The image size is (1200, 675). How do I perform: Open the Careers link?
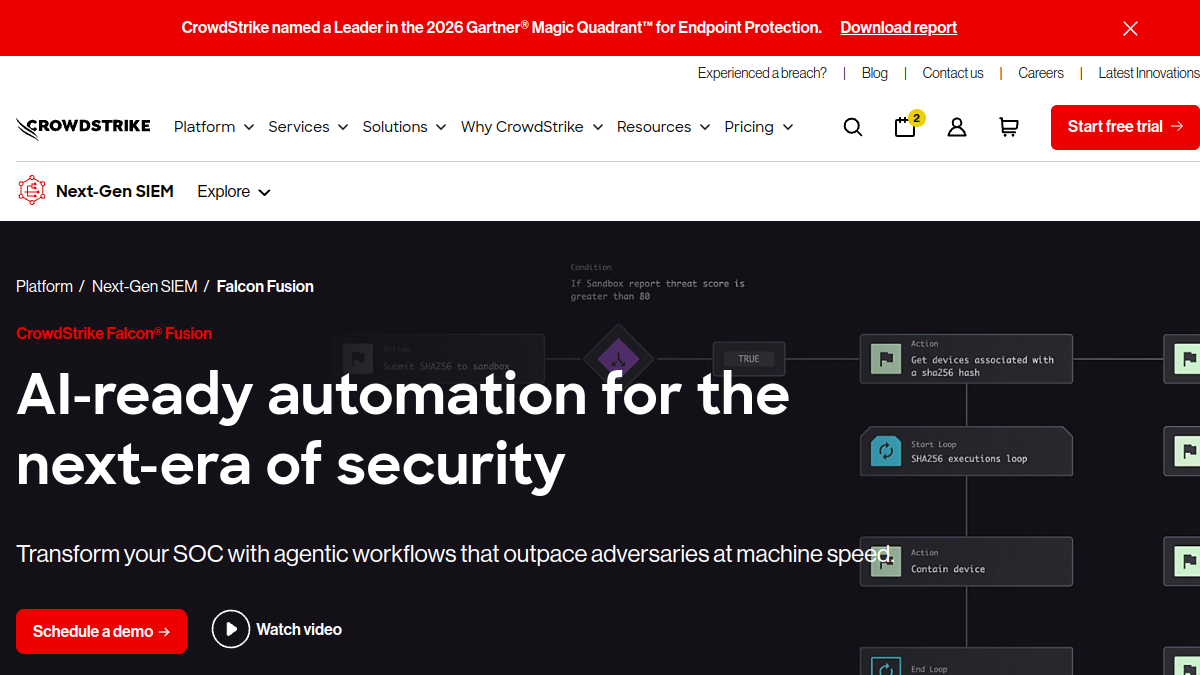(1041, 73)
